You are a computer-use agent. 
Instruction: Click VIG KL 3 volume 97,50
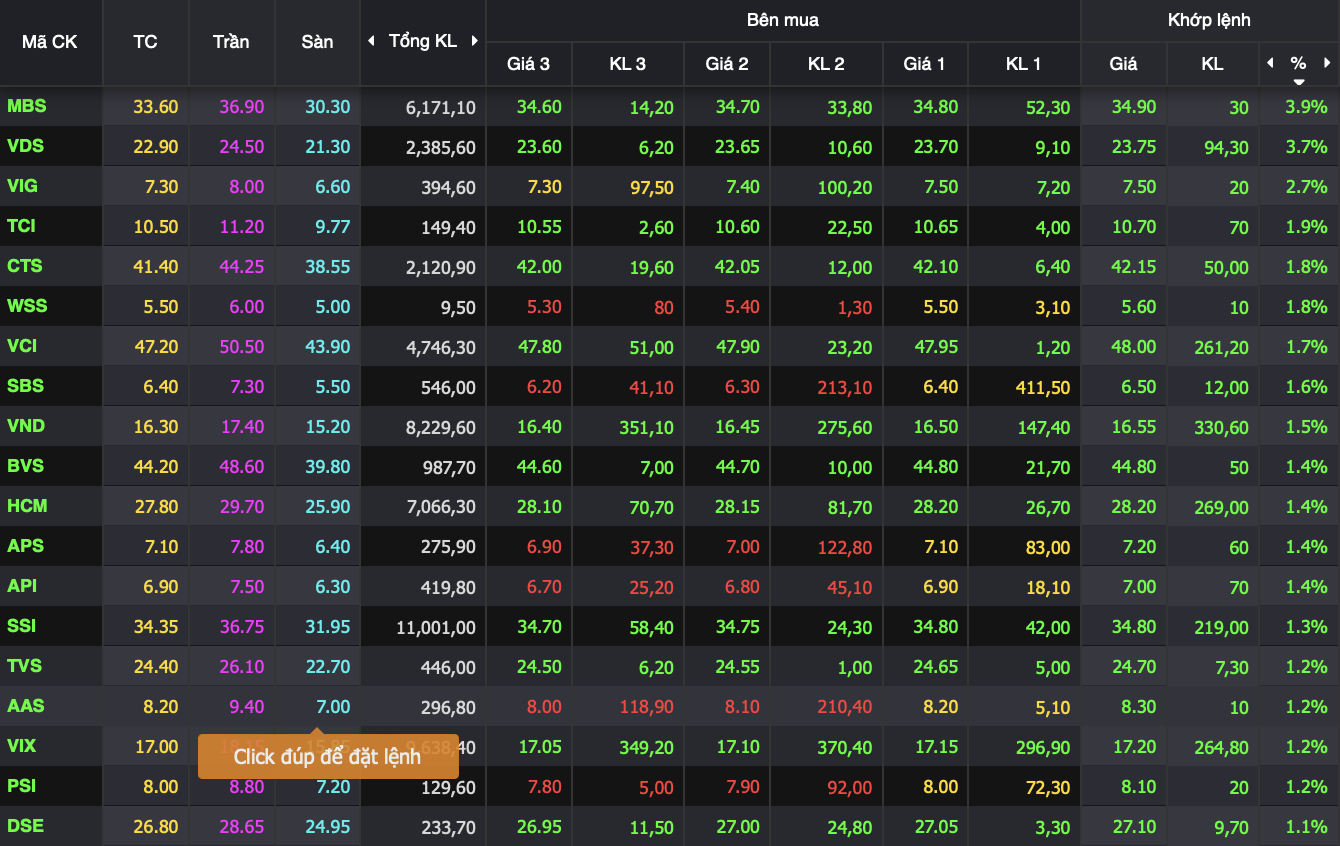point(651,188)
